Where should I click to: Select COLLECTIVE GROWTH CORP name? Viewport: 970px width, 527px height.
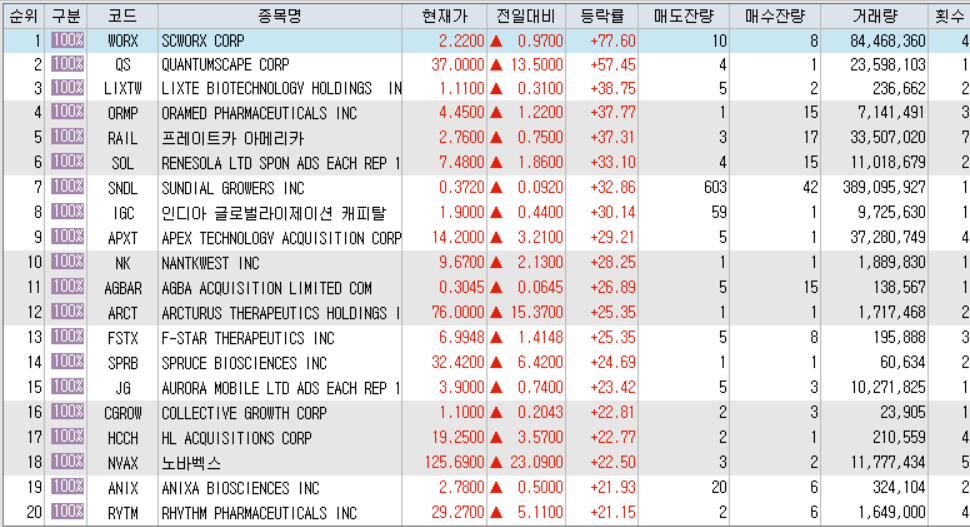pyautogui.click(x=244, y=413)
